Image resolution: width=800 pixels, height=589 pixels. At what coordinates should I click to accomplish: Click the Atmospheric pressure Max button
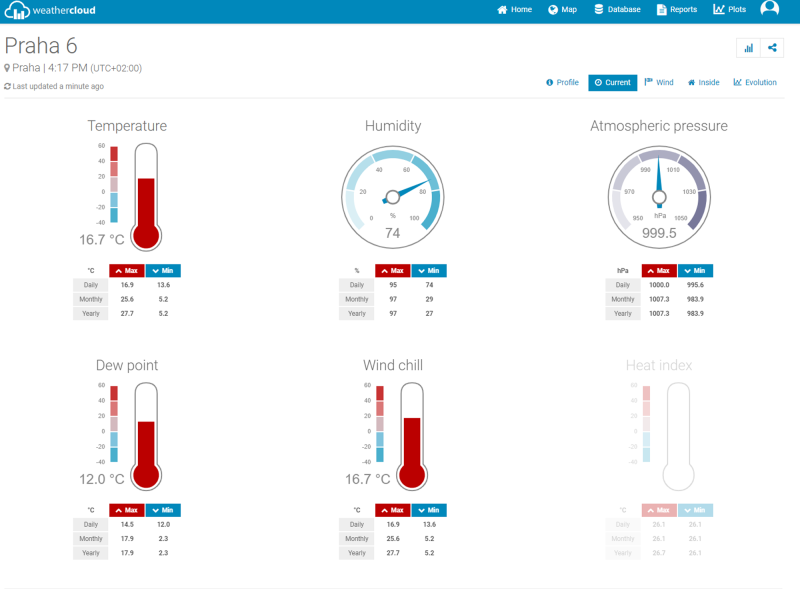tap(659, 271)
